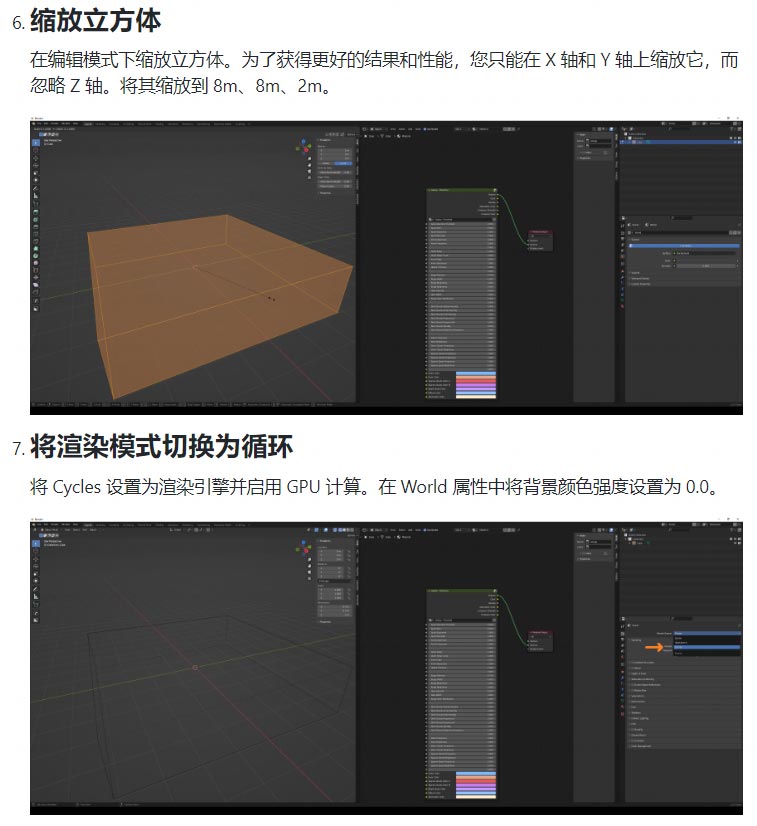This screenshot has width=757, height=826.
Task: Click the Material Output node in step 6
Action: (538, 231)
